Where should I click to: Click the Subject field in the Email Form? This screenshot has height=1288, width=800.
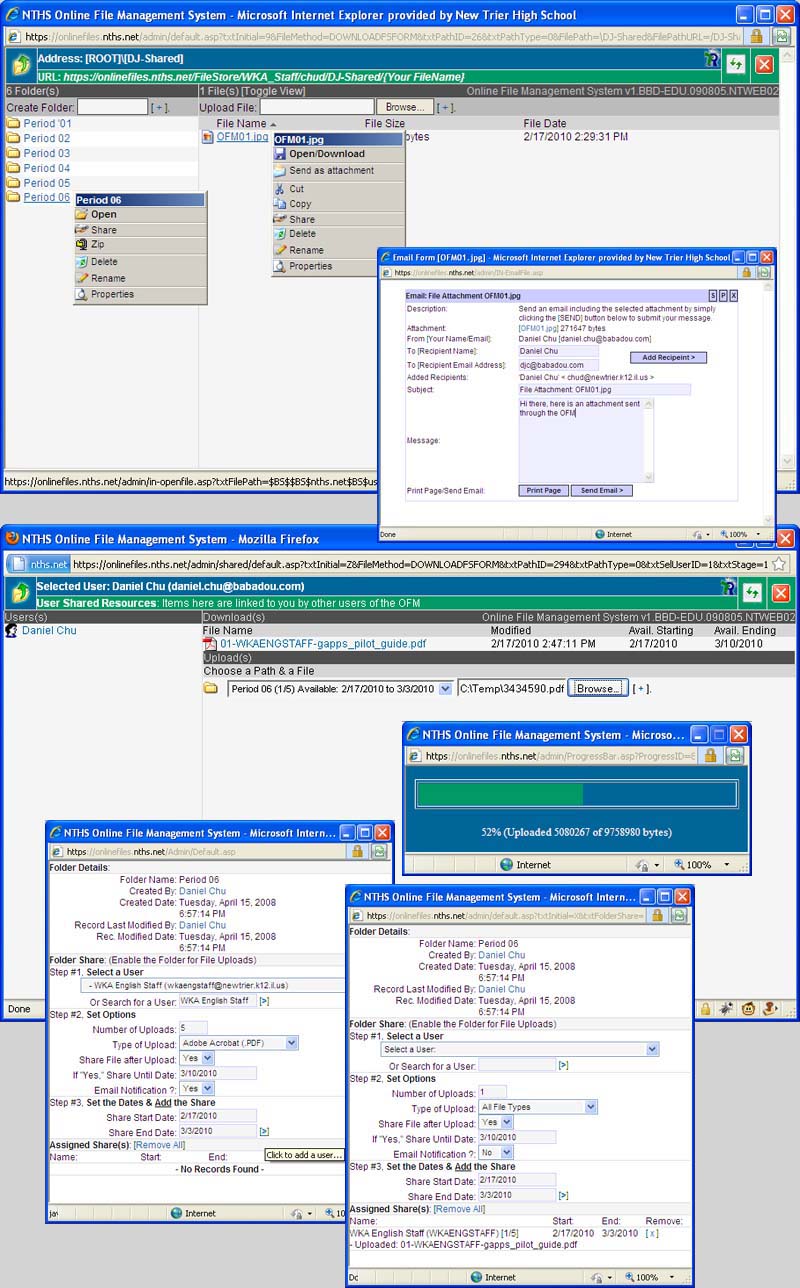click(604, 389)
